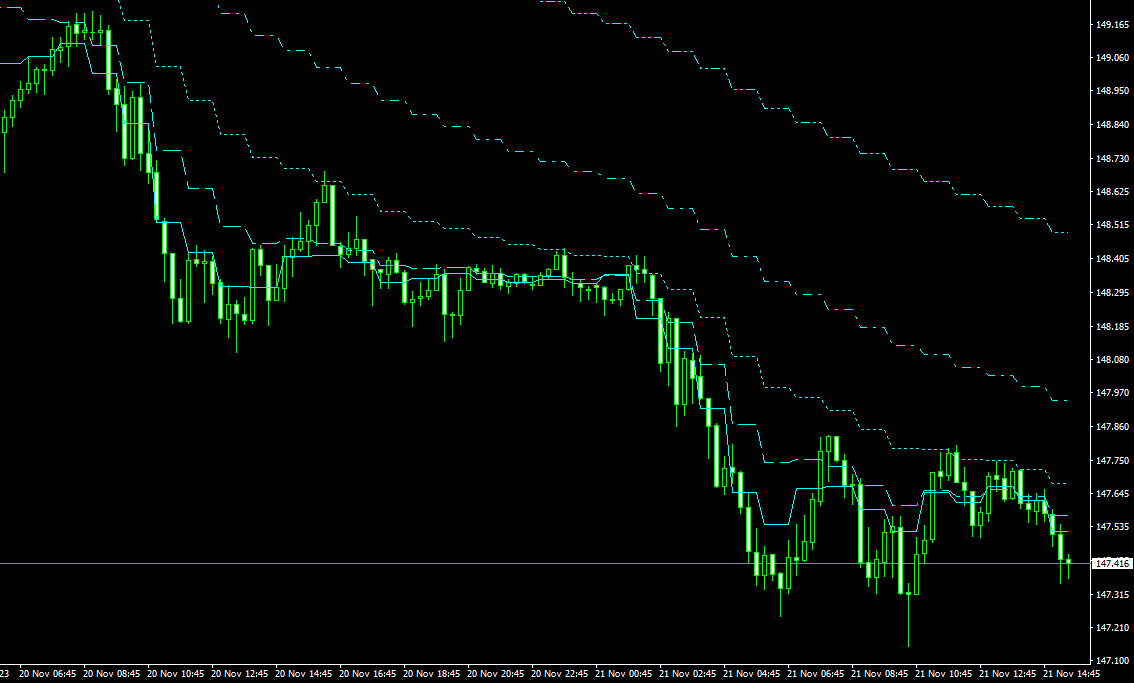Select the 21 Nov 12:45 time label
The height and width of the screenshot is (683, 1134).
(x=1007, y=674)
